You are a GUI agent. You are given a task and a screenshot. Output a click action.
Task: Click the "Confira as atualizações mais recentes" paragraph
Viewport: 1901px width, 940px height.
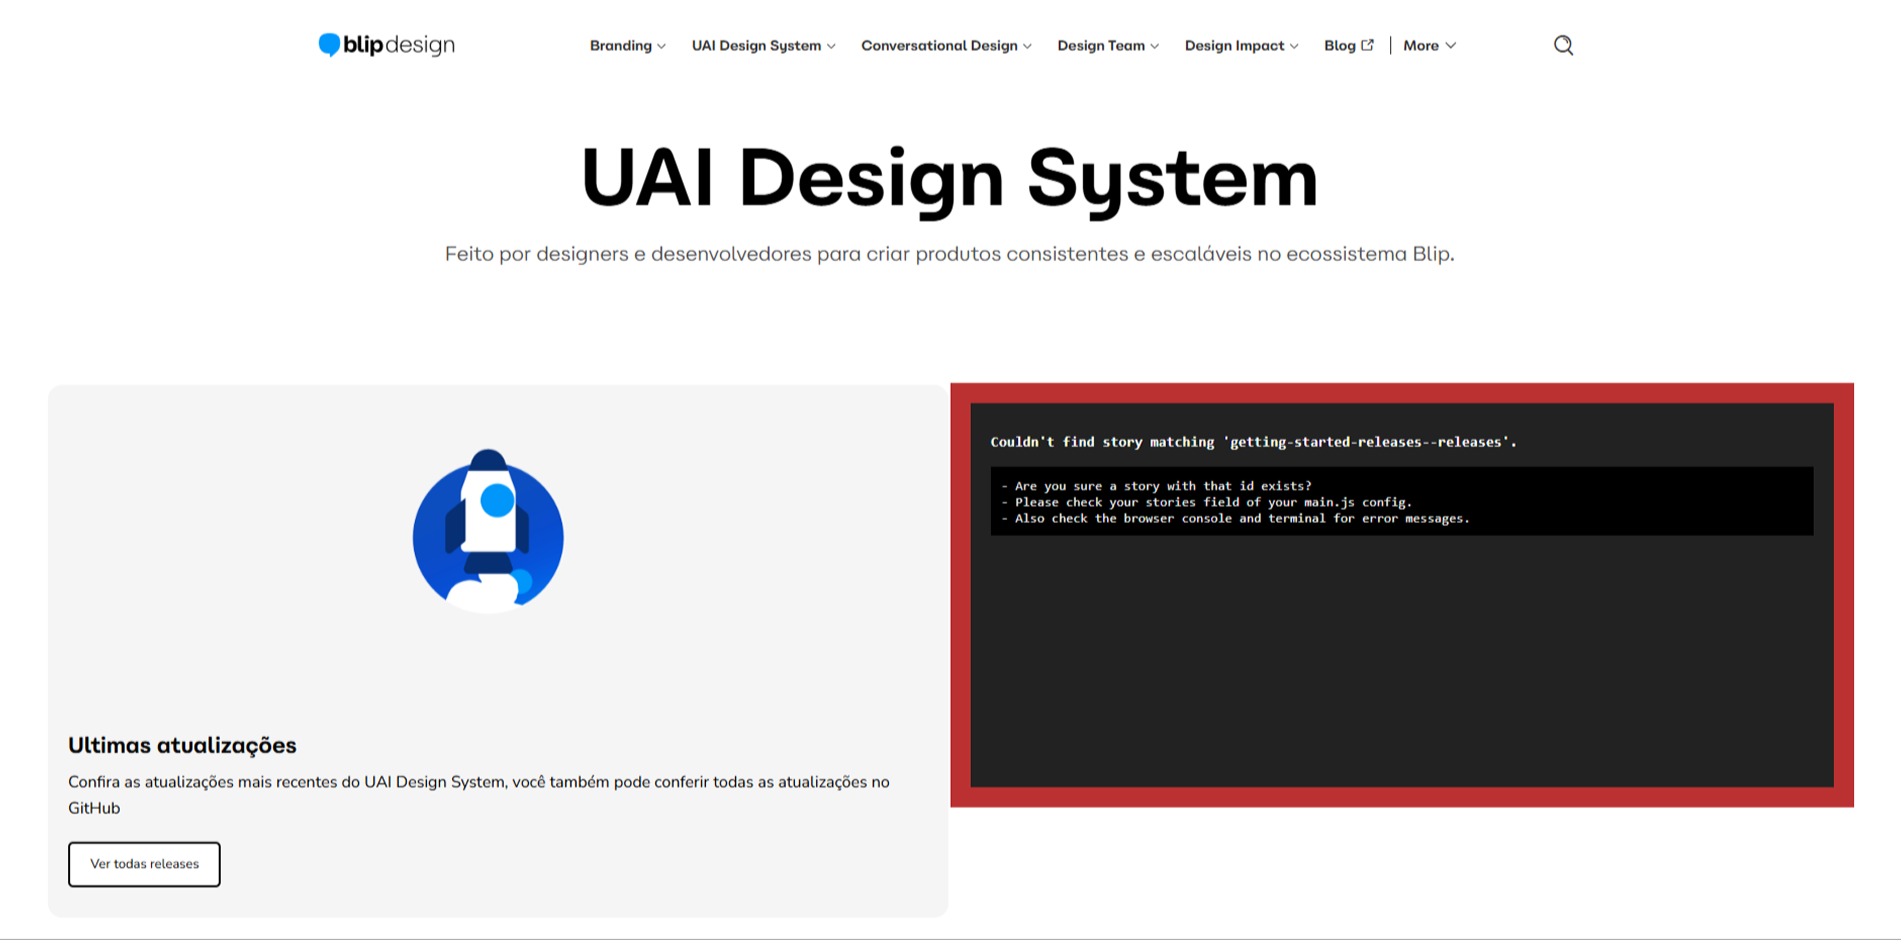point(479,795)
